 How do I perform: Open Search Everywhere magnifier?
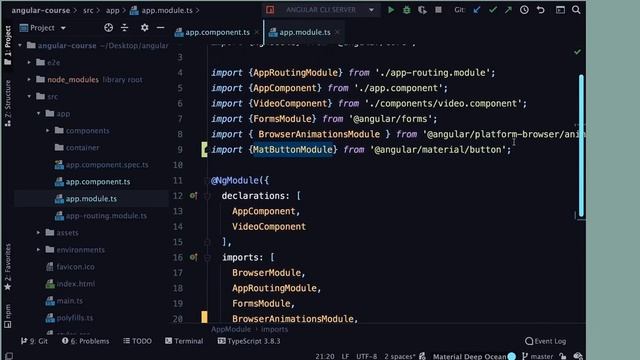click(x=576, y=10)
